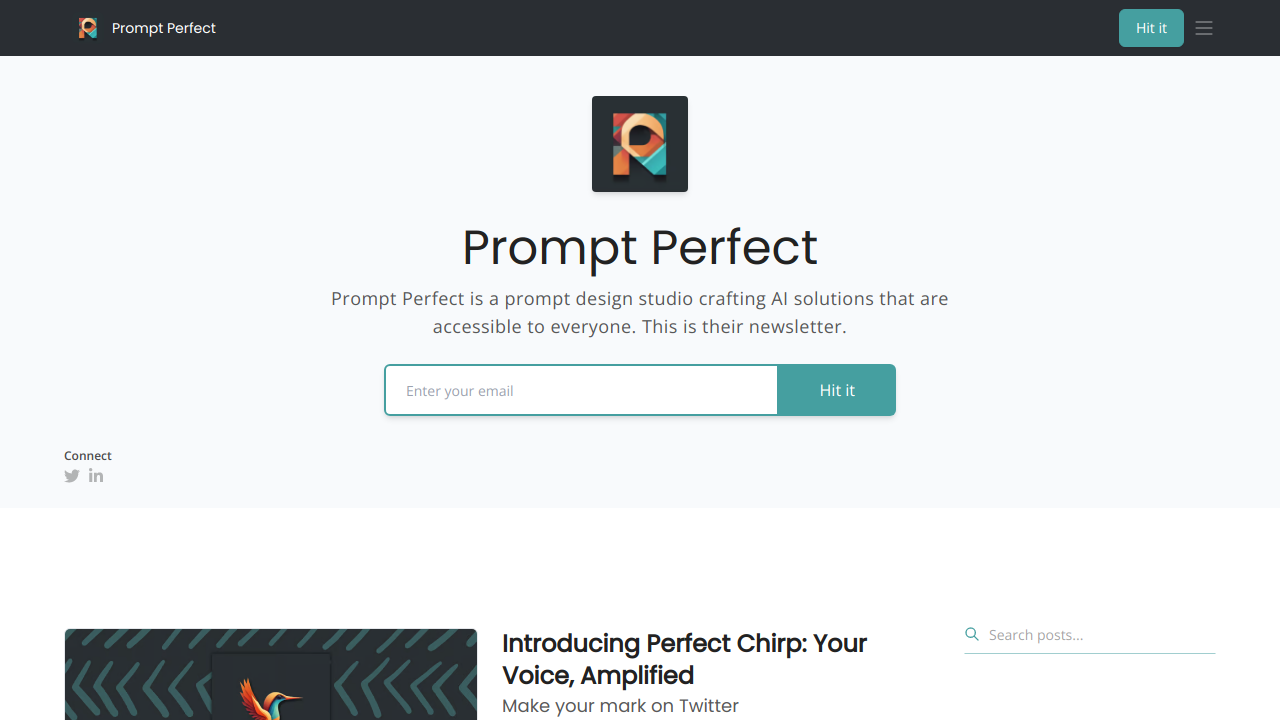Image resolution: width=1280 pixels, height=720 pixels.
Task: Click the empty dark area of the top navbar
Action: click(x=660, y=28)
